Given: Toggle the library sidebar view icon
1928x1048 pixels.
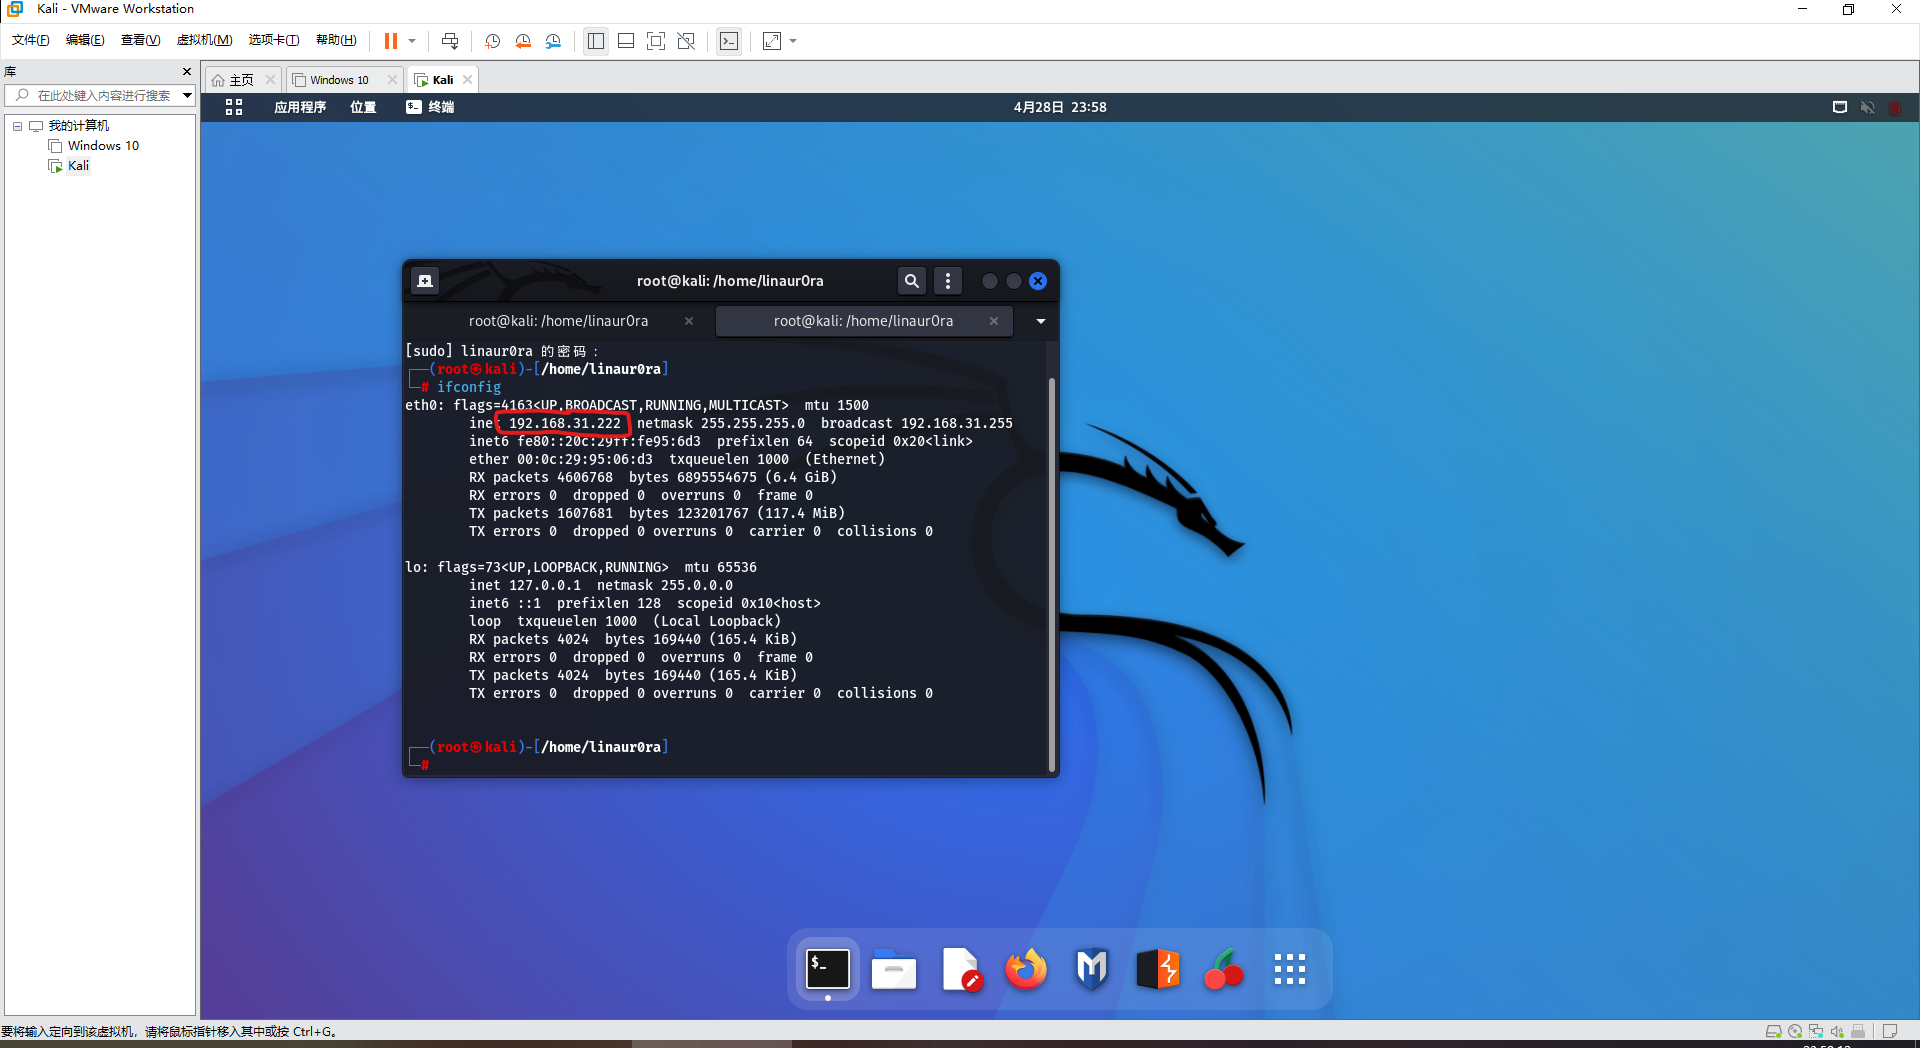Looking at the screenshot, I should (596, 41).
